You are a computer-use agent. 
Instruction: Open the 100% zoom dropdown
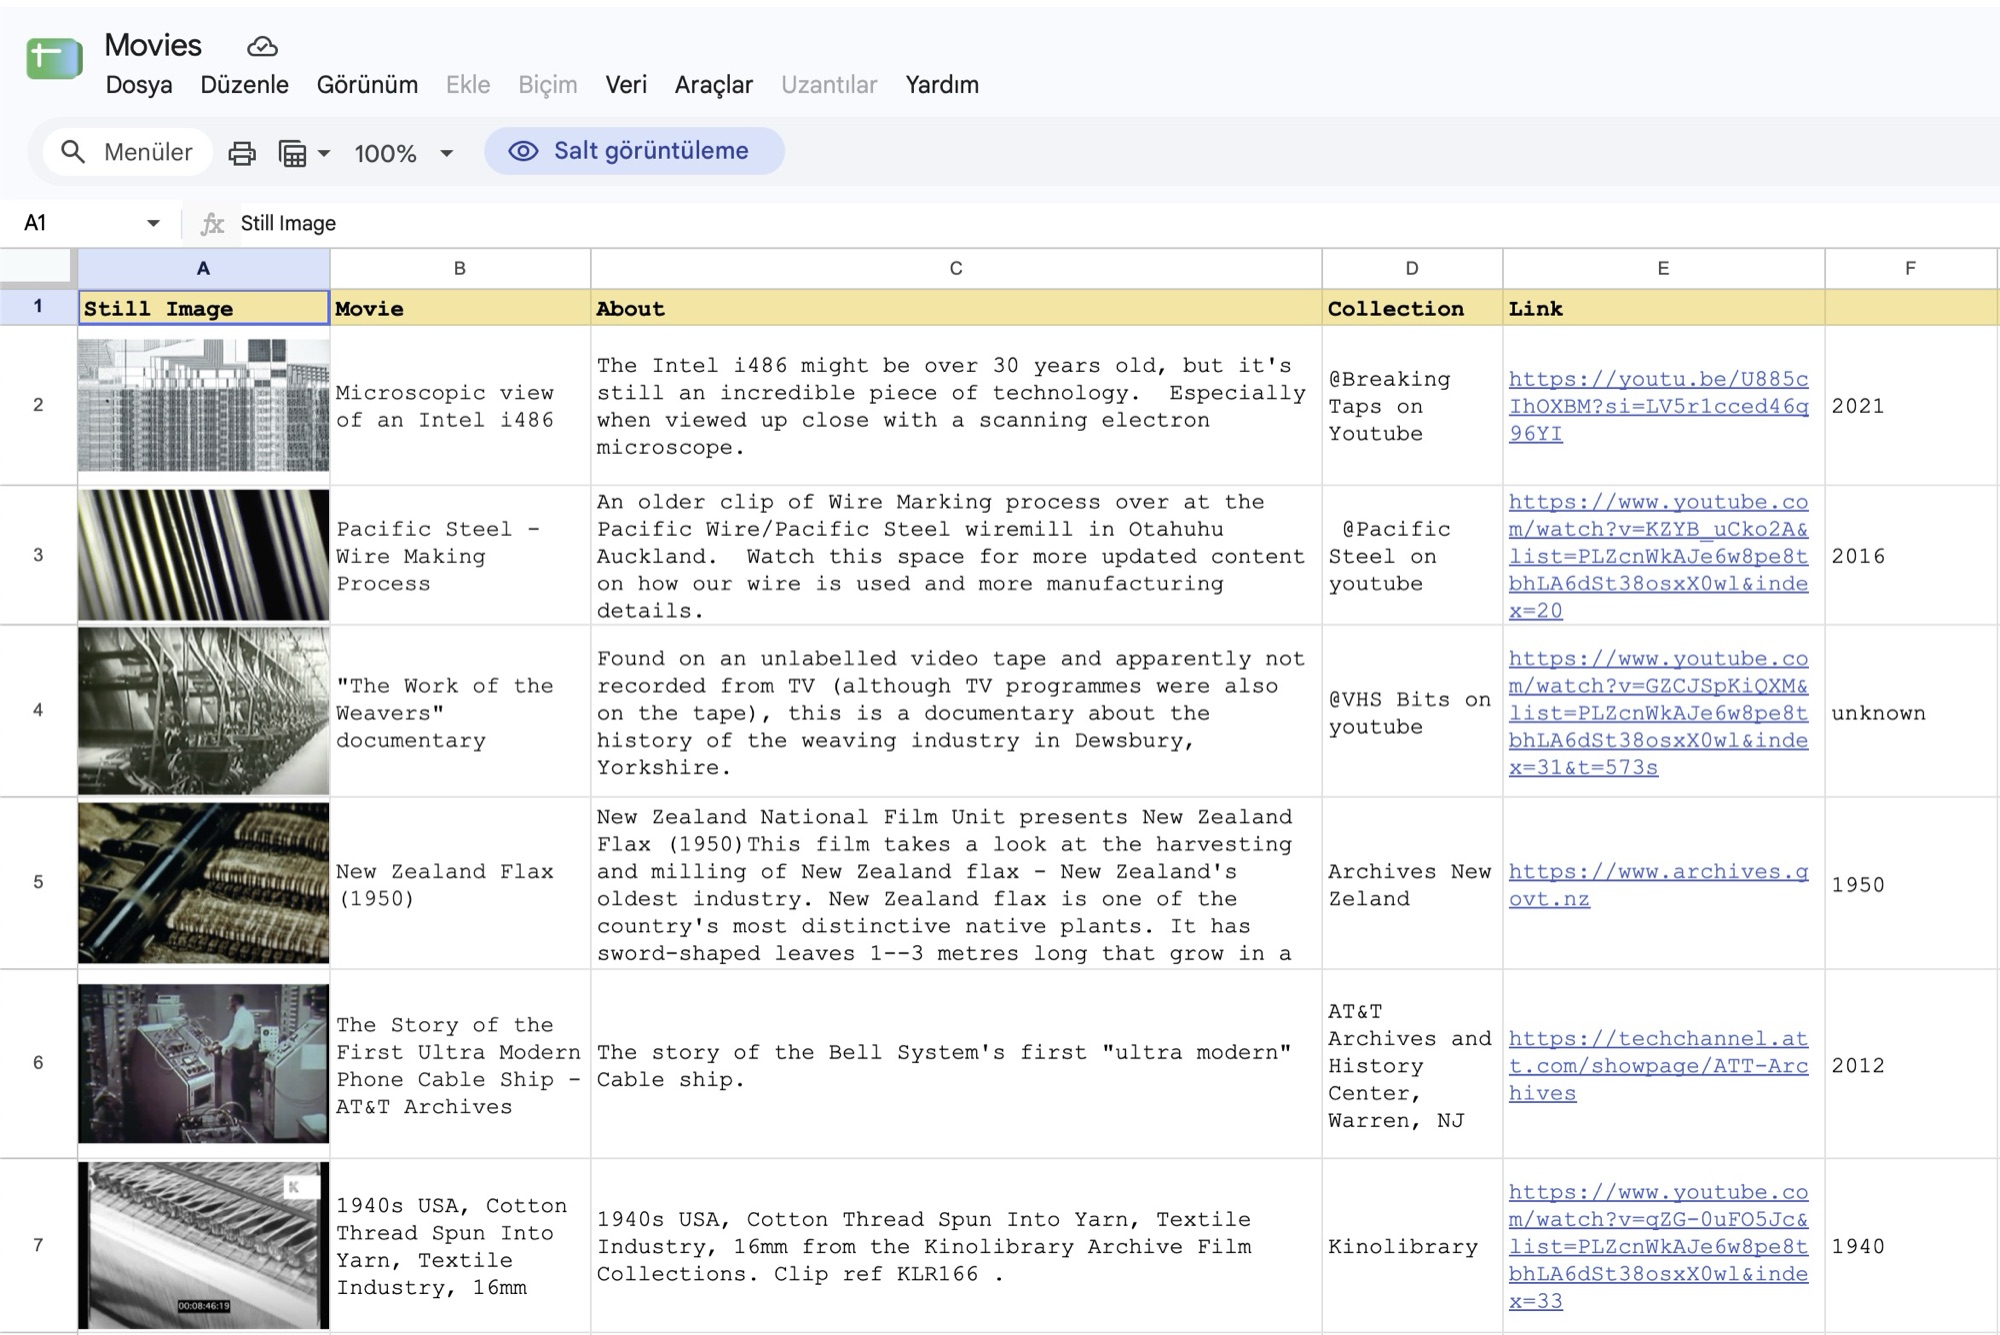(x=403, y=153)
